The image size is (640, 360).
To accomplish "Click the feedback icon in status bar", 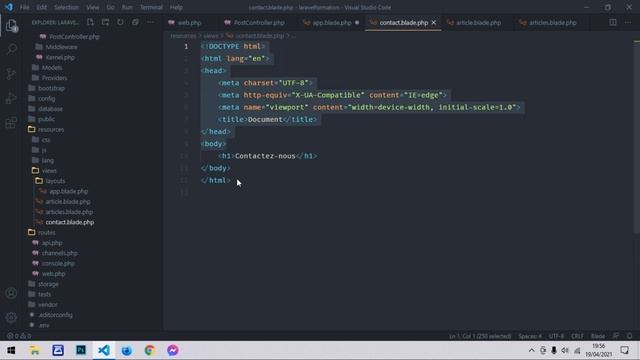I will [616, 336].
